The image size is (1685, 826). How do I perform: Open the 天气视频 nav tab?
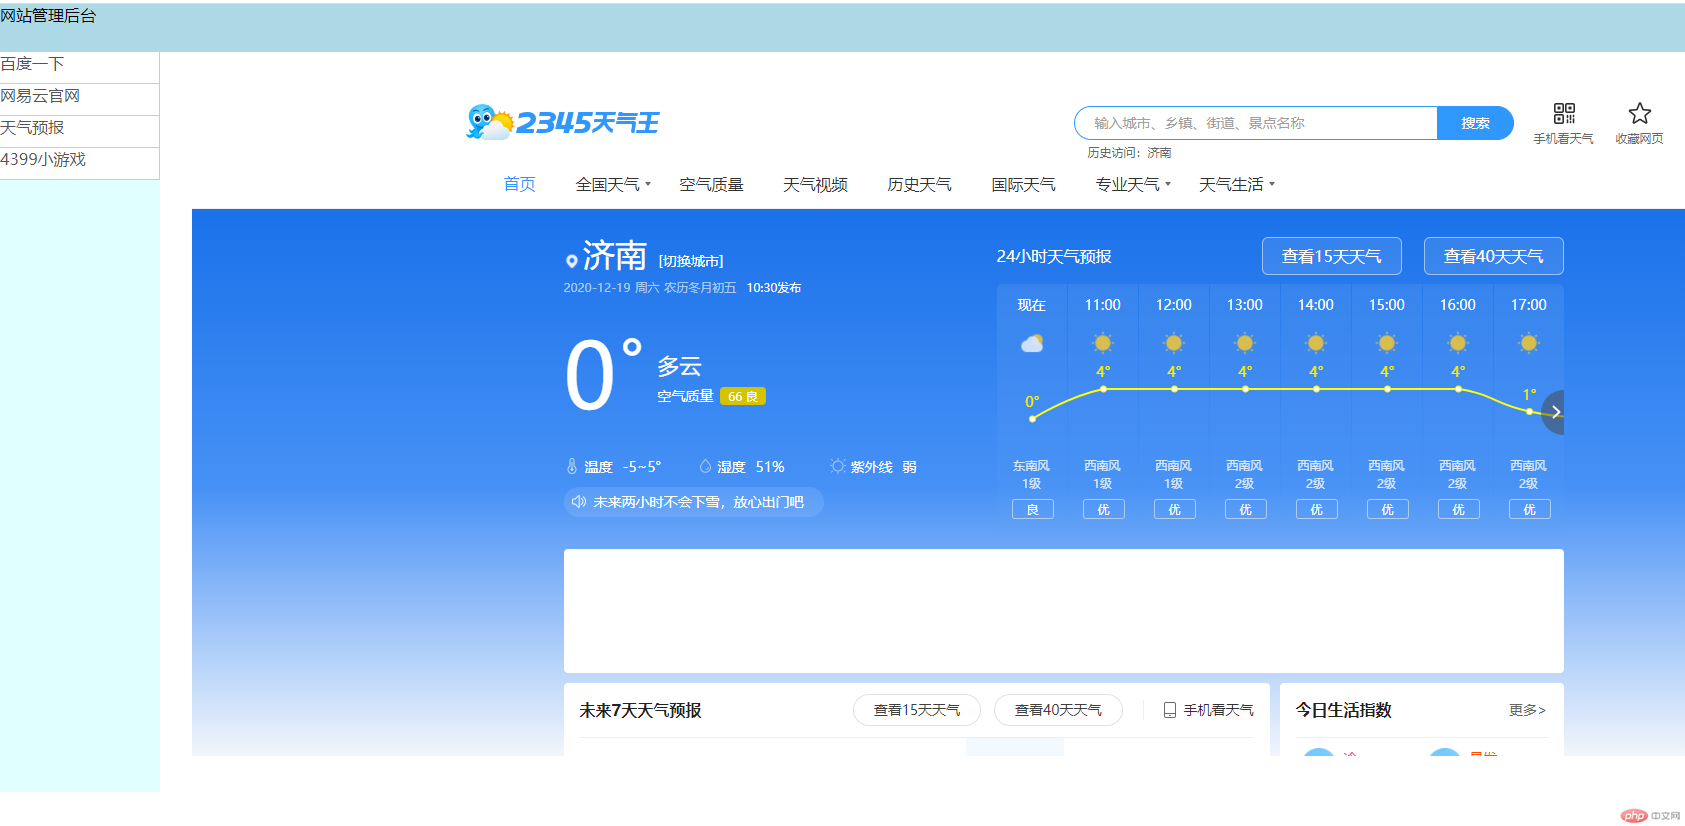pyautogui.click(x=816, y=184)
